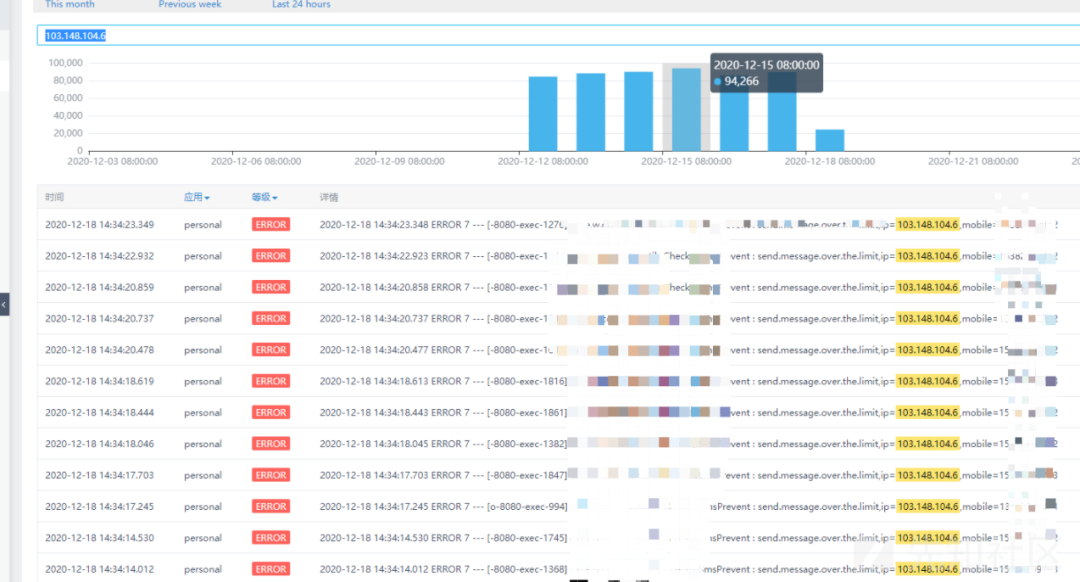Open the 应用 column filter dropdown
This screenshot has height=582, width=1080.
(x=196, y=197)
